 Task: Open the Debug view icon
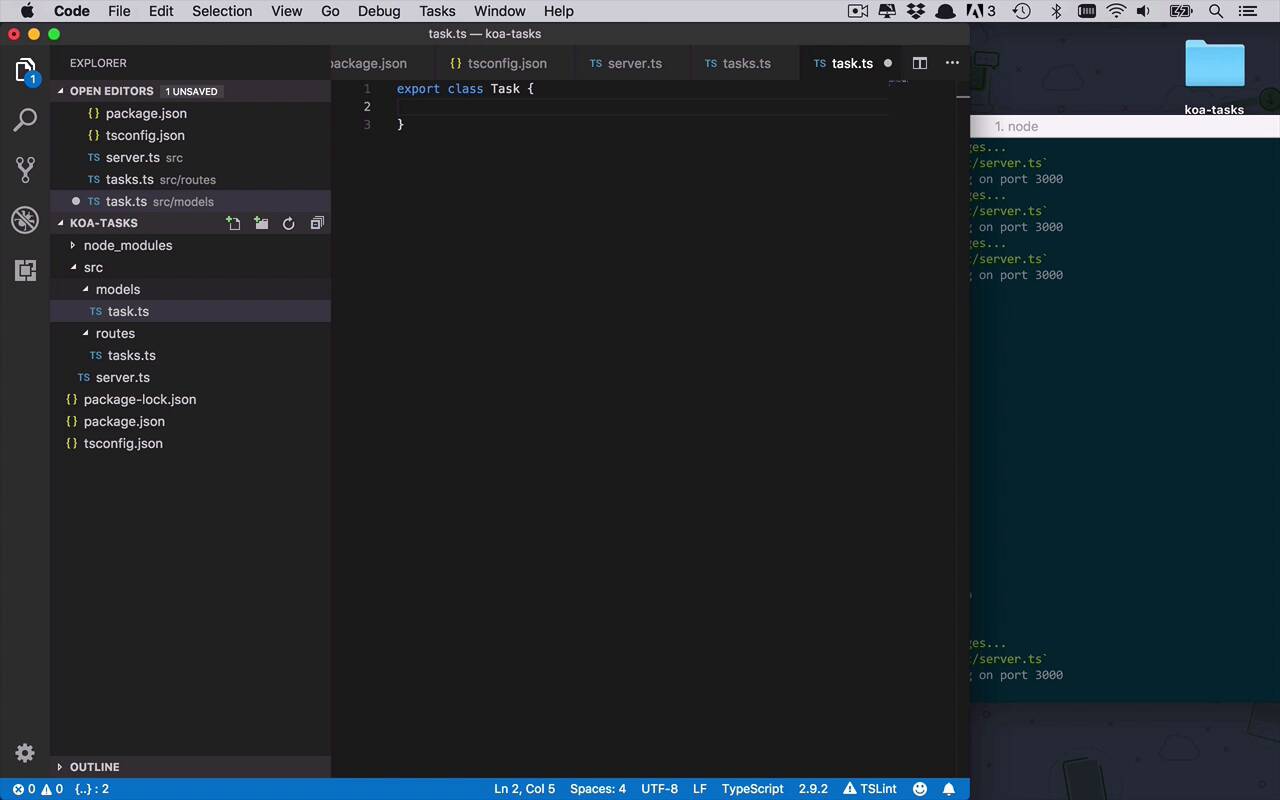pos(25,220)
